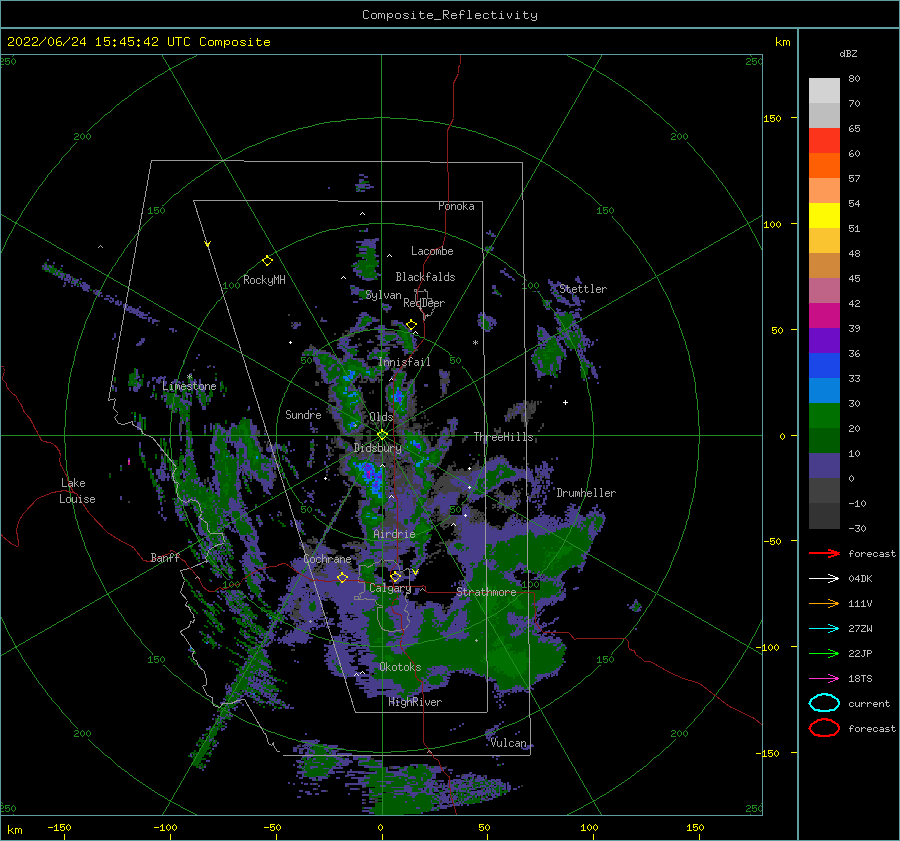The width and height of the screenshot is (900, 841).
Task: Click the magenta 18TS arrow legend icon
Action: [825, 679]
